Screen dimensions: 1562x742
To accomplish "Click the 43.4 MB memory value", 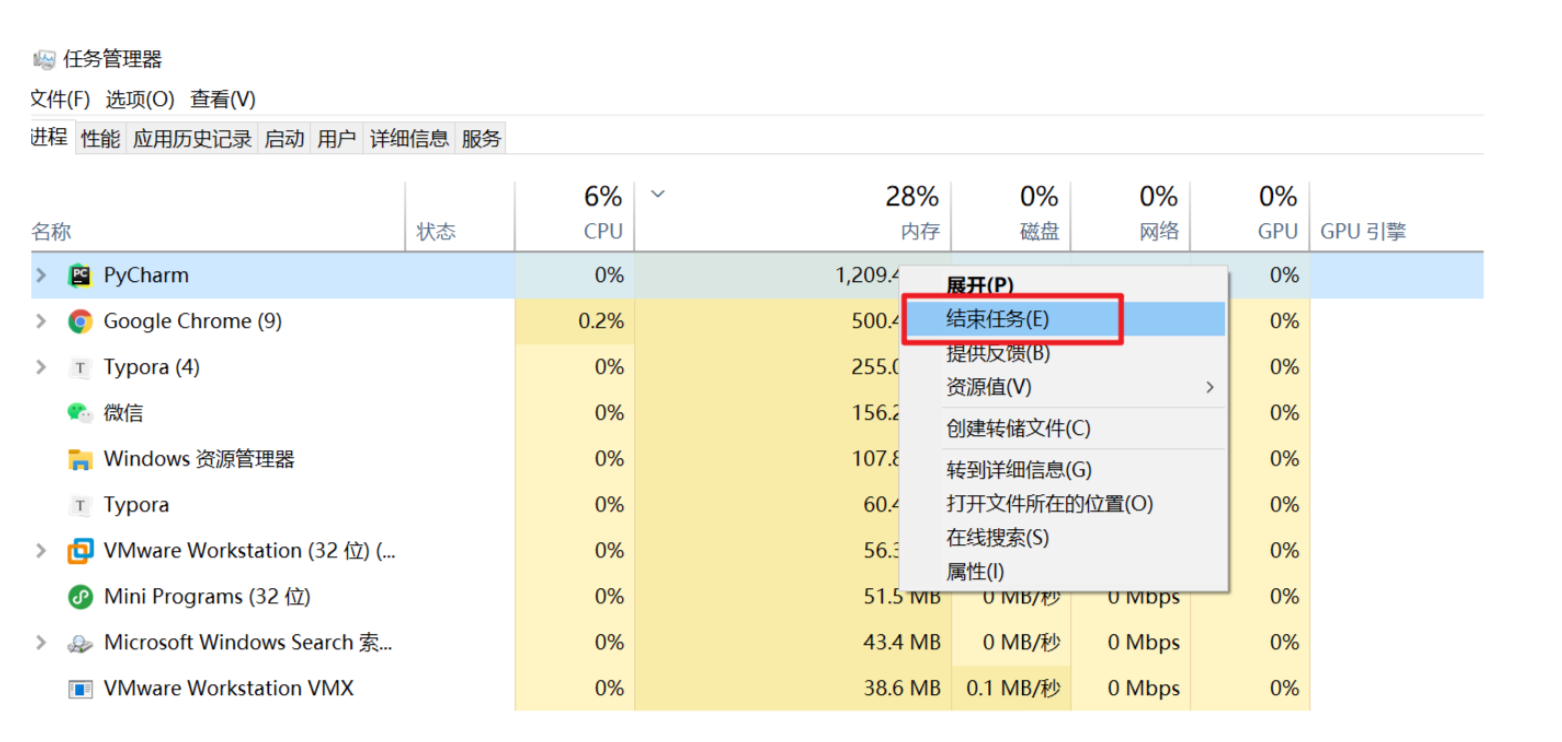I will 902,643.
